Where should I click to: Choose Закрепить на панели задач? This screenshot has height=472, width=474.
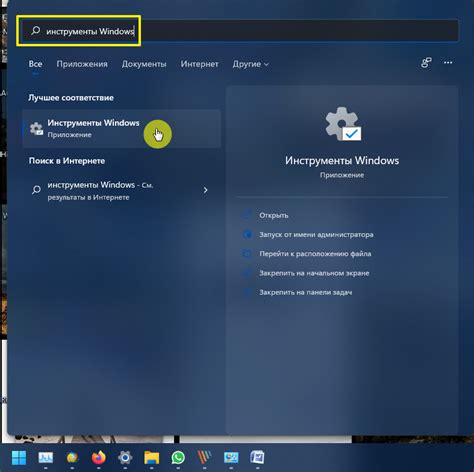306,293
